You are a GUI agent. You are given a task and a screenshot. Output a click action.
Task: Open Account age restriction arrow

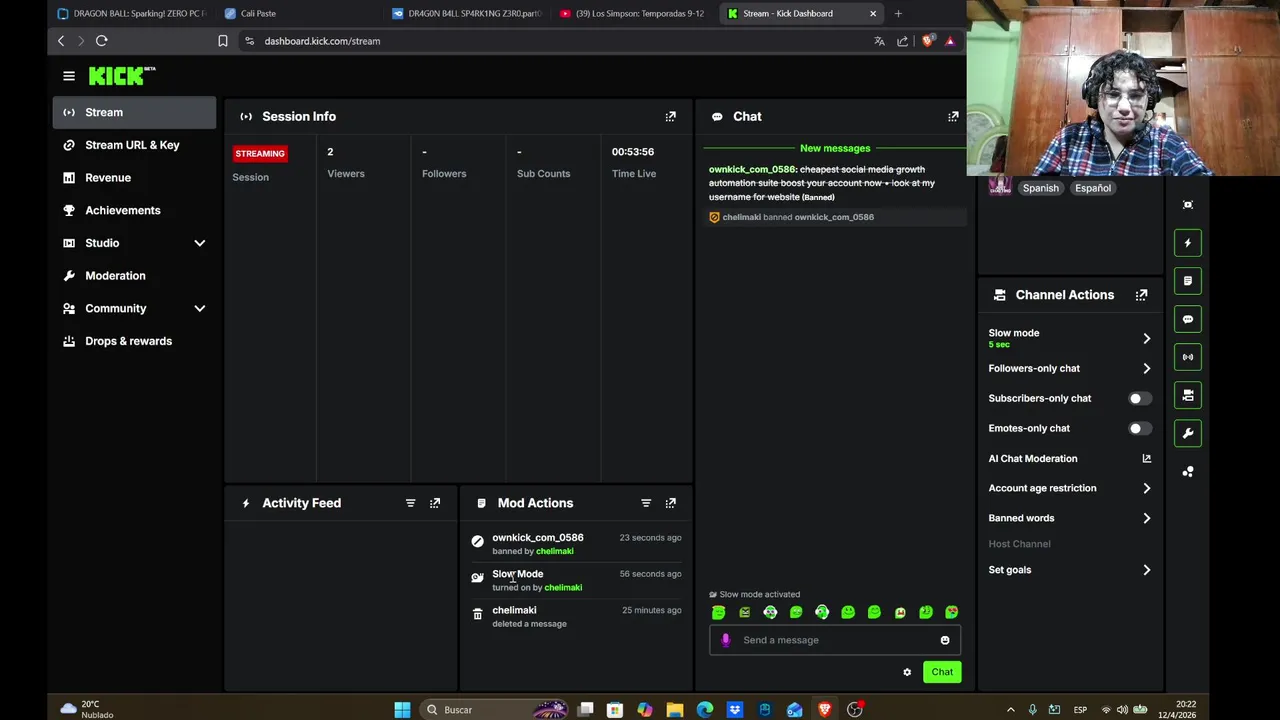tap(1146, 488)
